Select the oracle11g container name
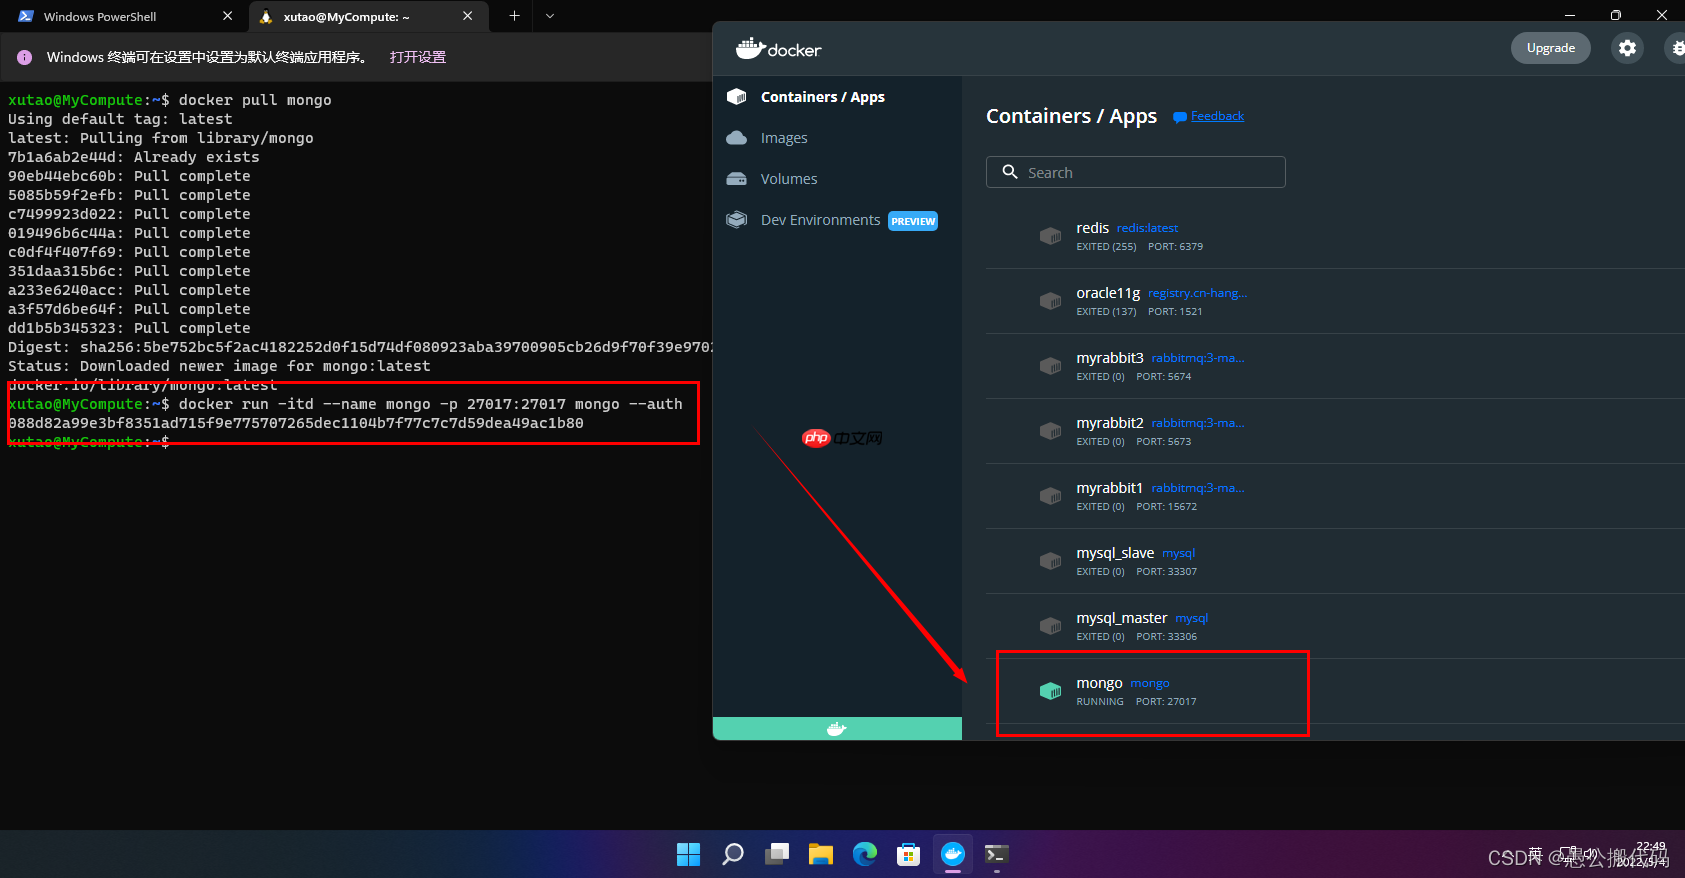Screen dimensions: 1685x878 (x=1108, y=293)
